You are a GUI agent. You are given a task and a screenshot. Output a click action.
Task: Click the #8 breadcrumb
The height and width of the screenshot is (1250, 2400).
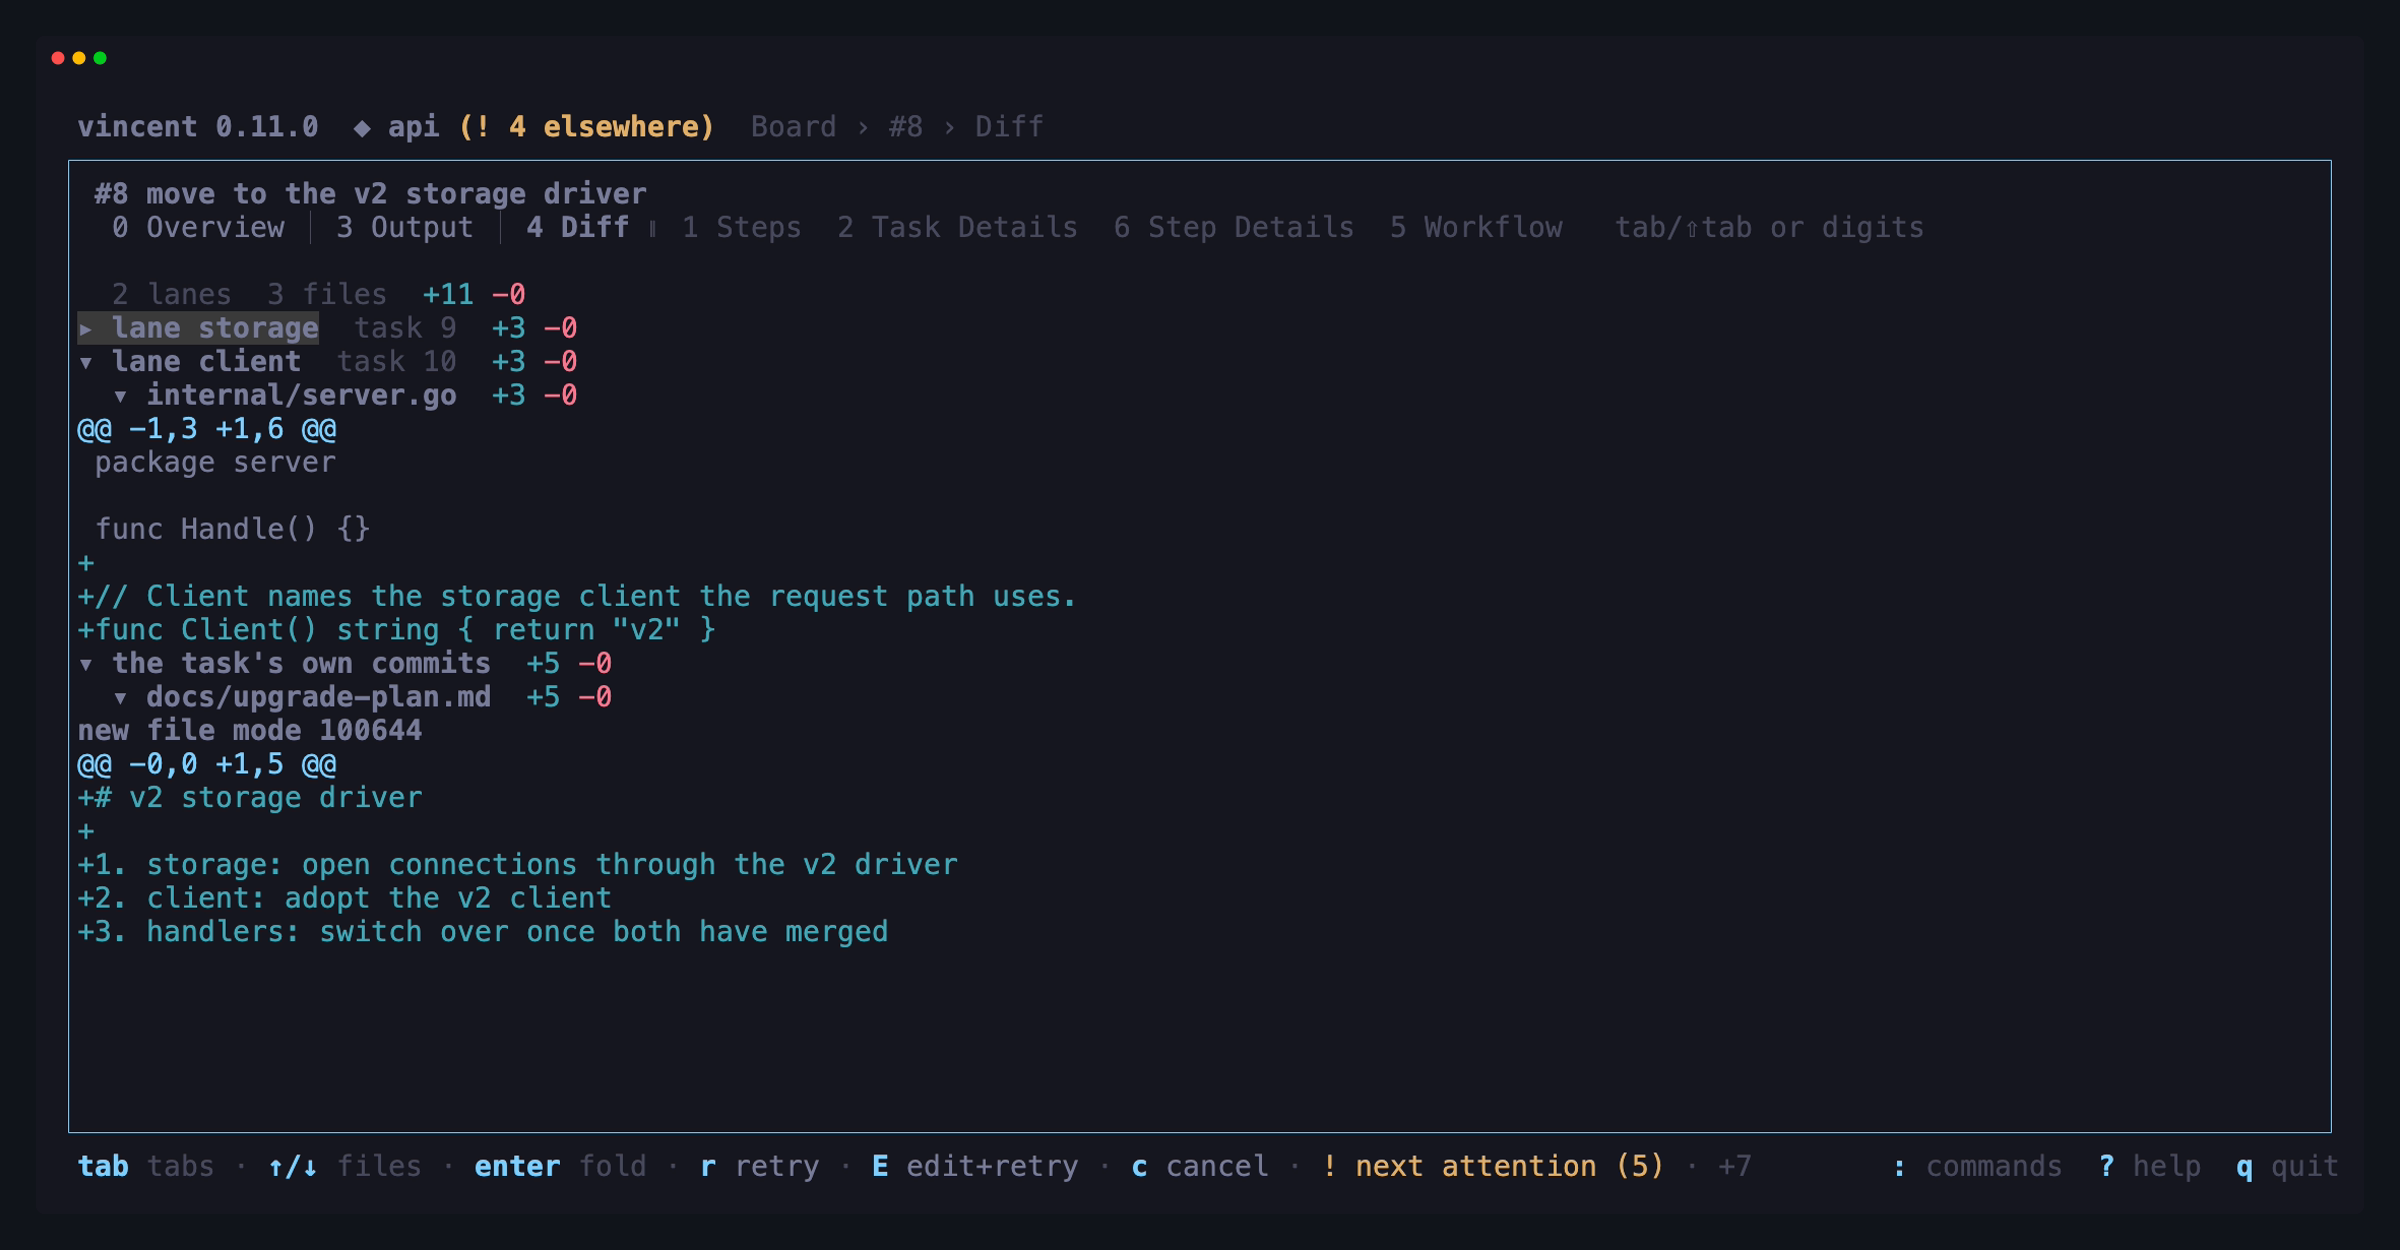tap(905, 127)
